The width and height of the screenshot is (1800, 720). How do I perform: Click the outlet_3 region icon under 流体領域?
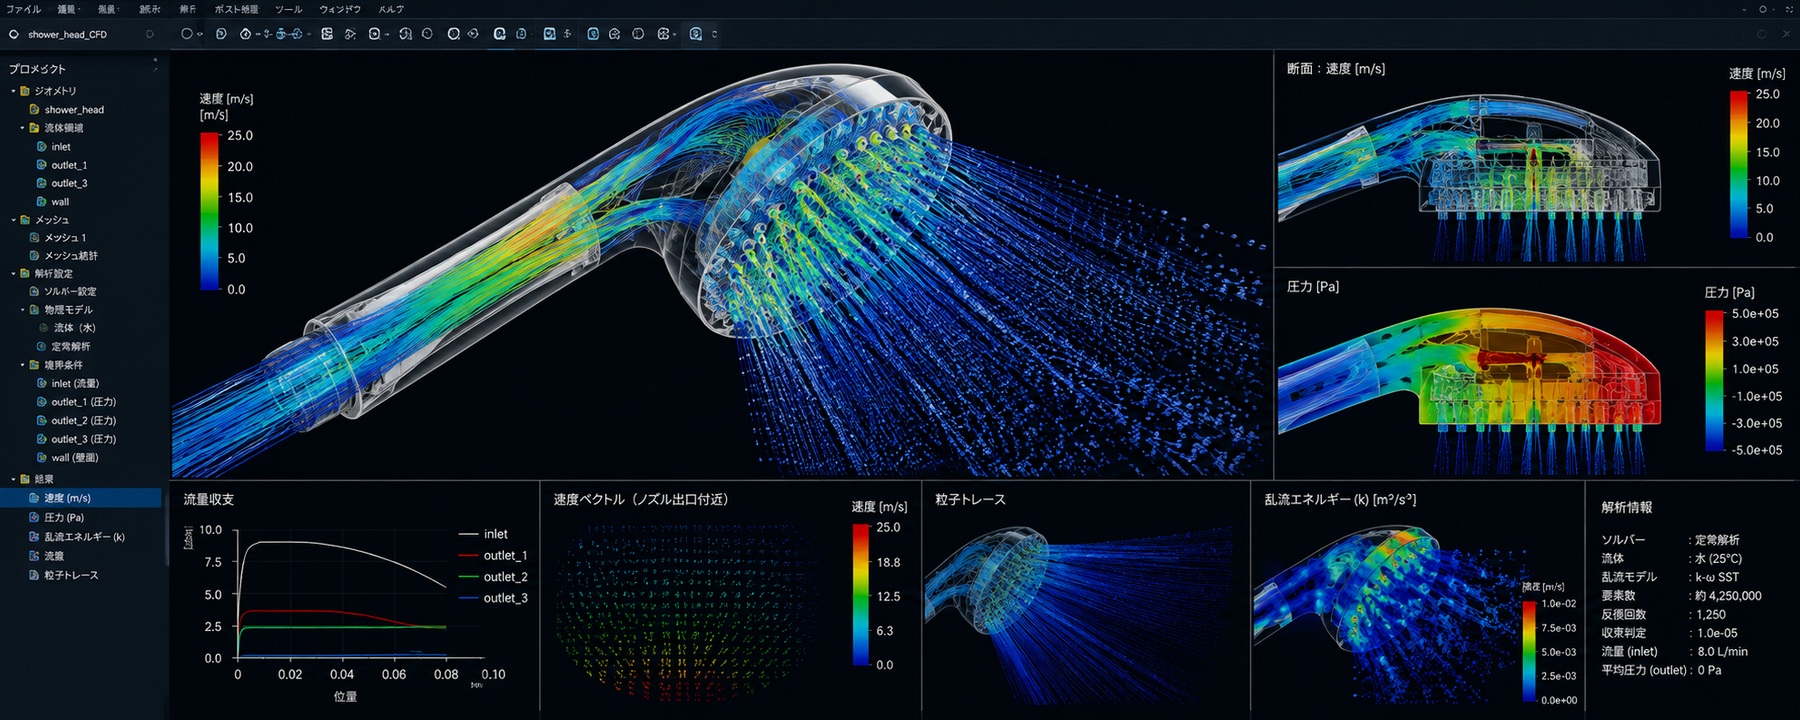click(42, 183)
